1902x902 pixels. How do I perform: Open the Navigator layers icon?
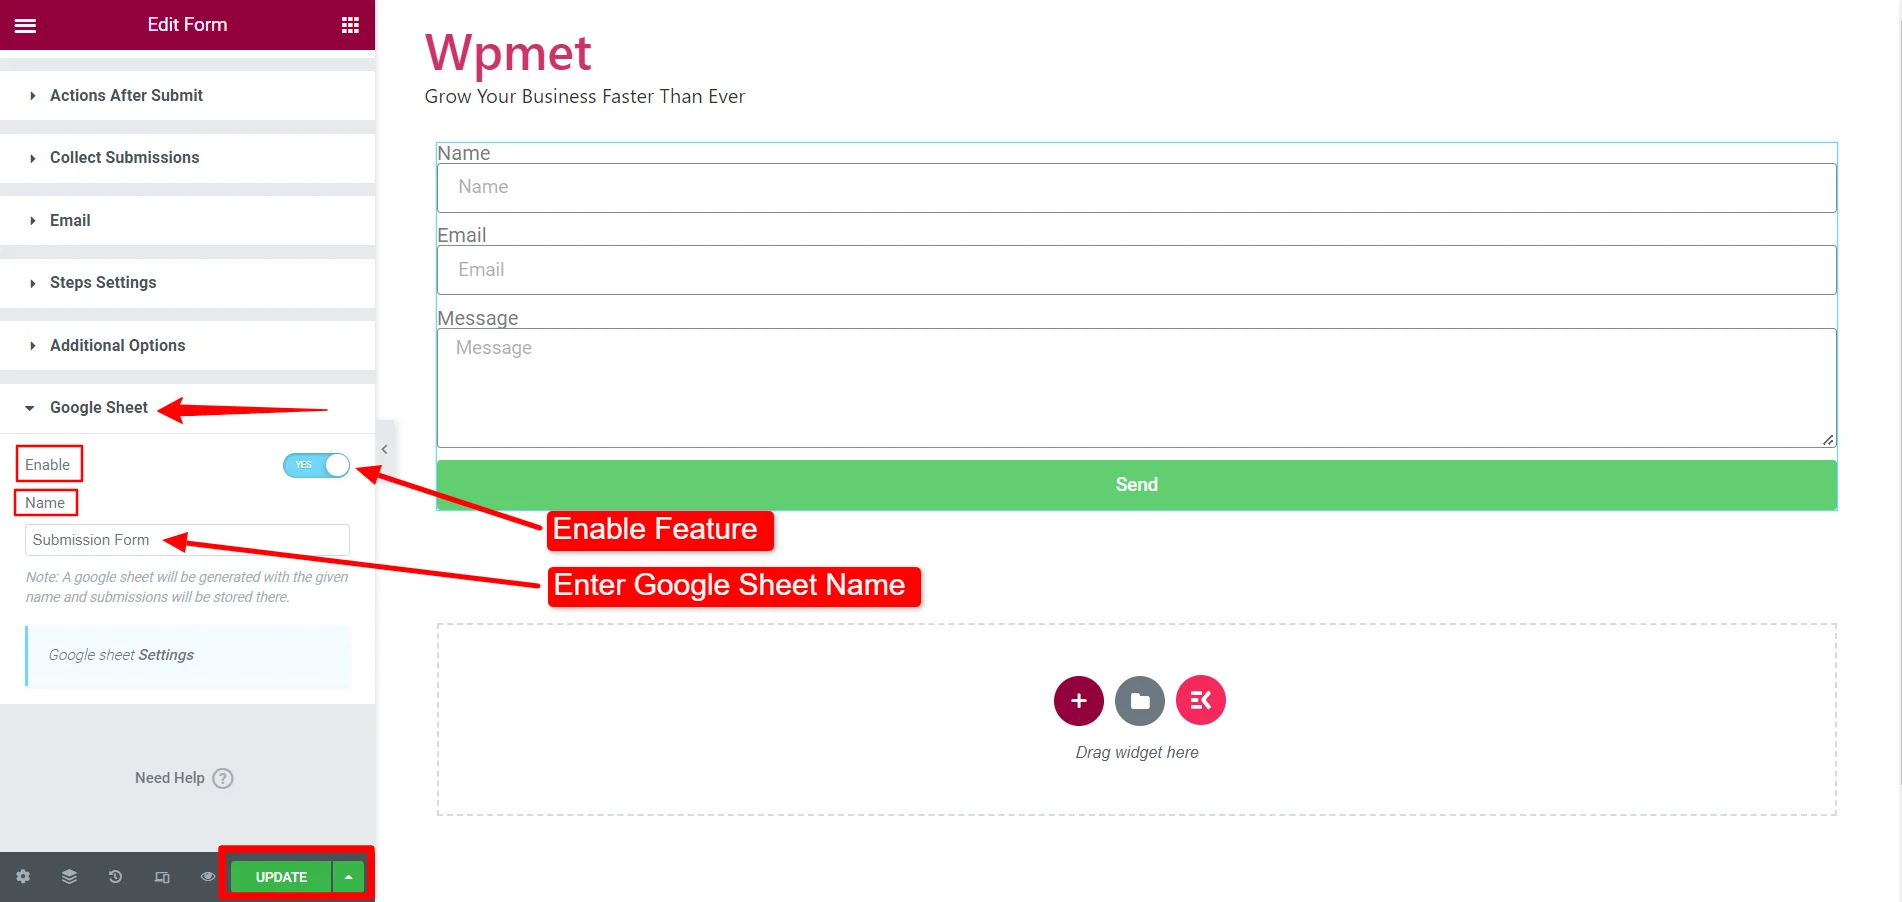(x=68, y=876)
